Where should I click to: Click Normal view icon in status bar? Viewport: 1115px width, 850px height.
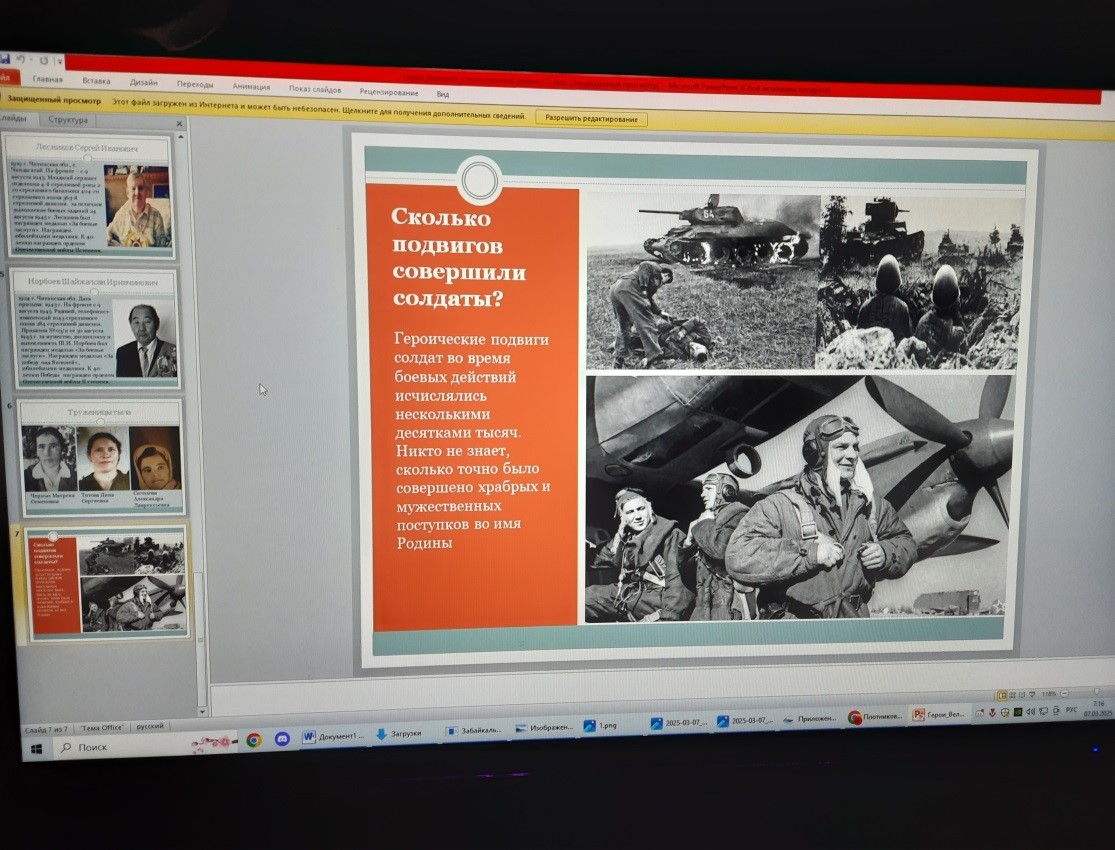click(1002, 695)
